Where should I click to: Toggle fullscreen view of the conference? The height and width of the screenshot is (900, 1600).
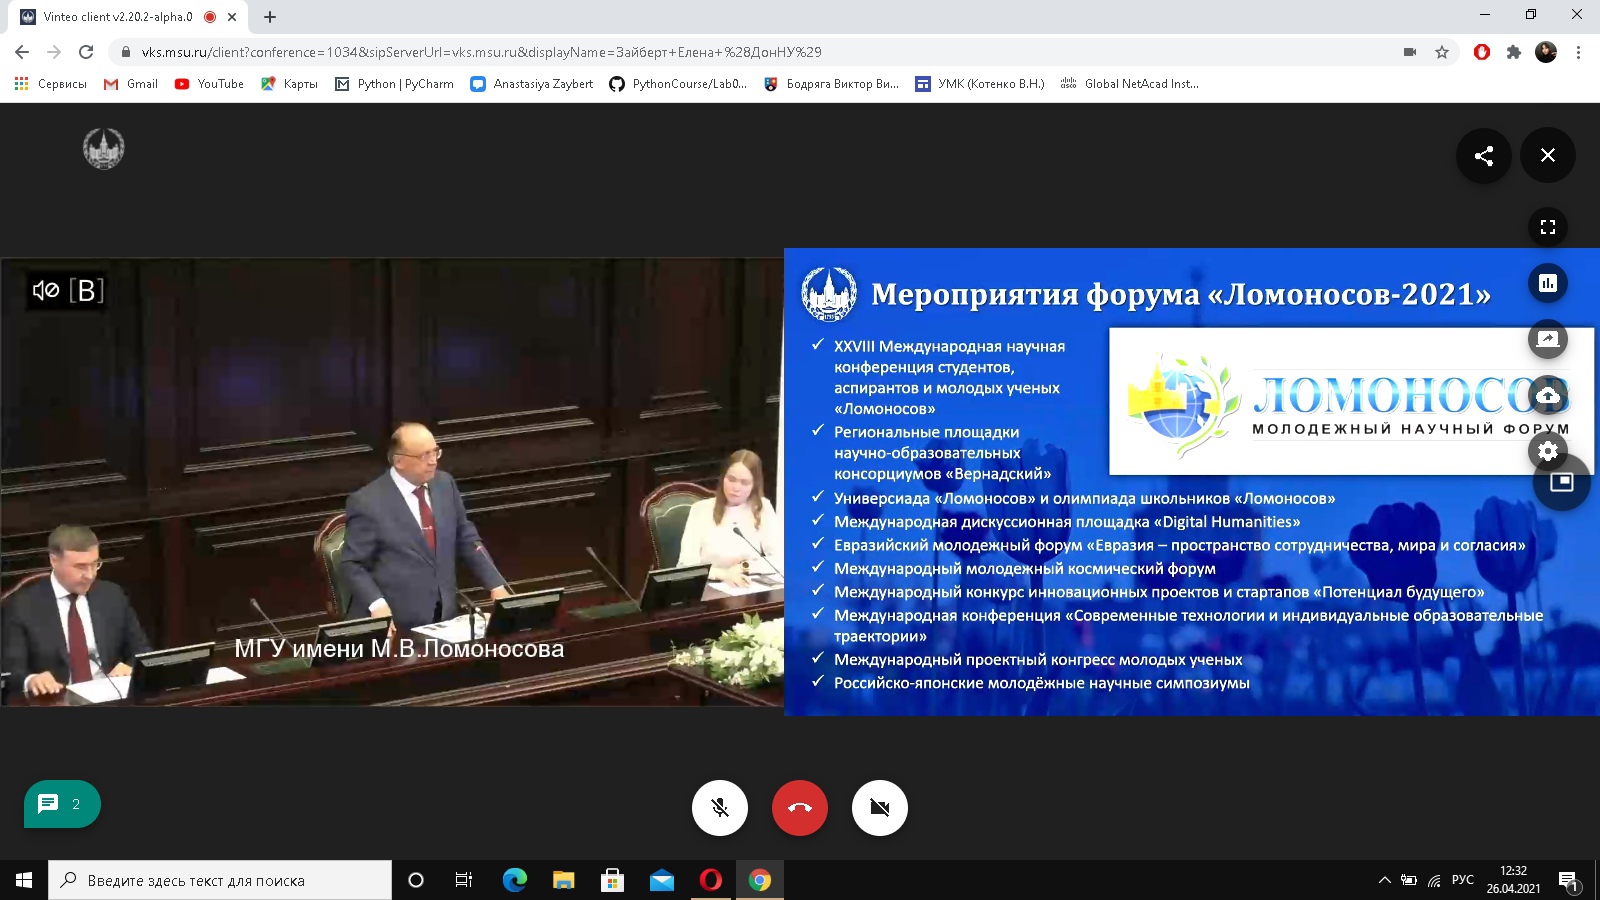(x=1548, y=227)
